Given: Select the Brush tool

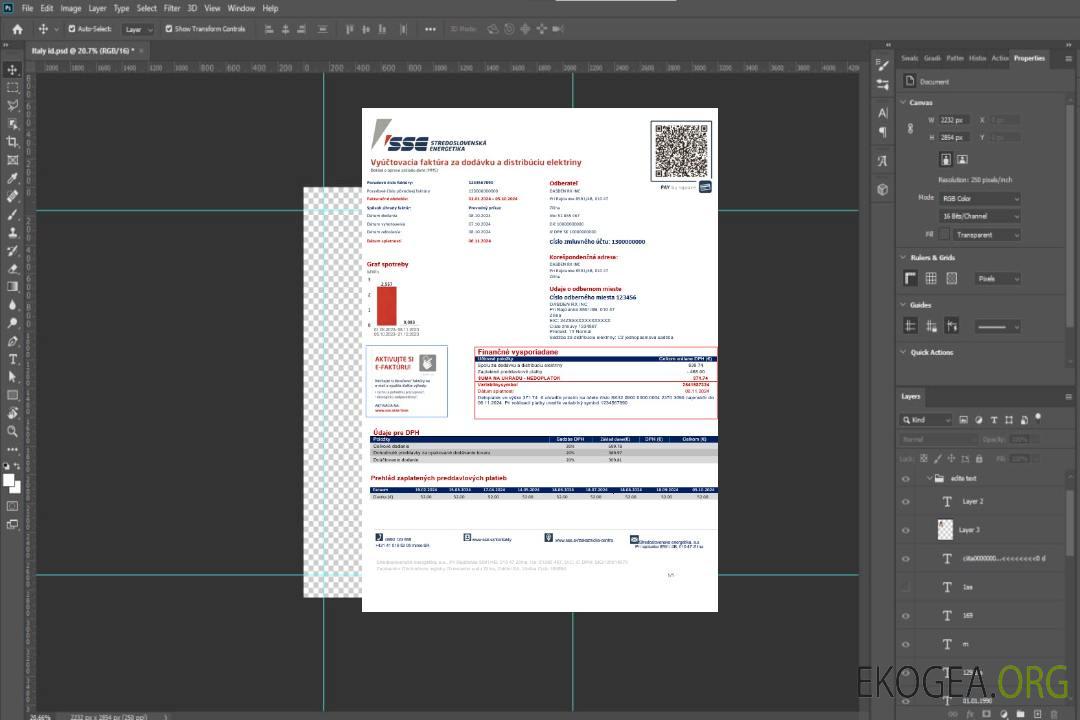Looking at the screenshot, I should (12, 214).
